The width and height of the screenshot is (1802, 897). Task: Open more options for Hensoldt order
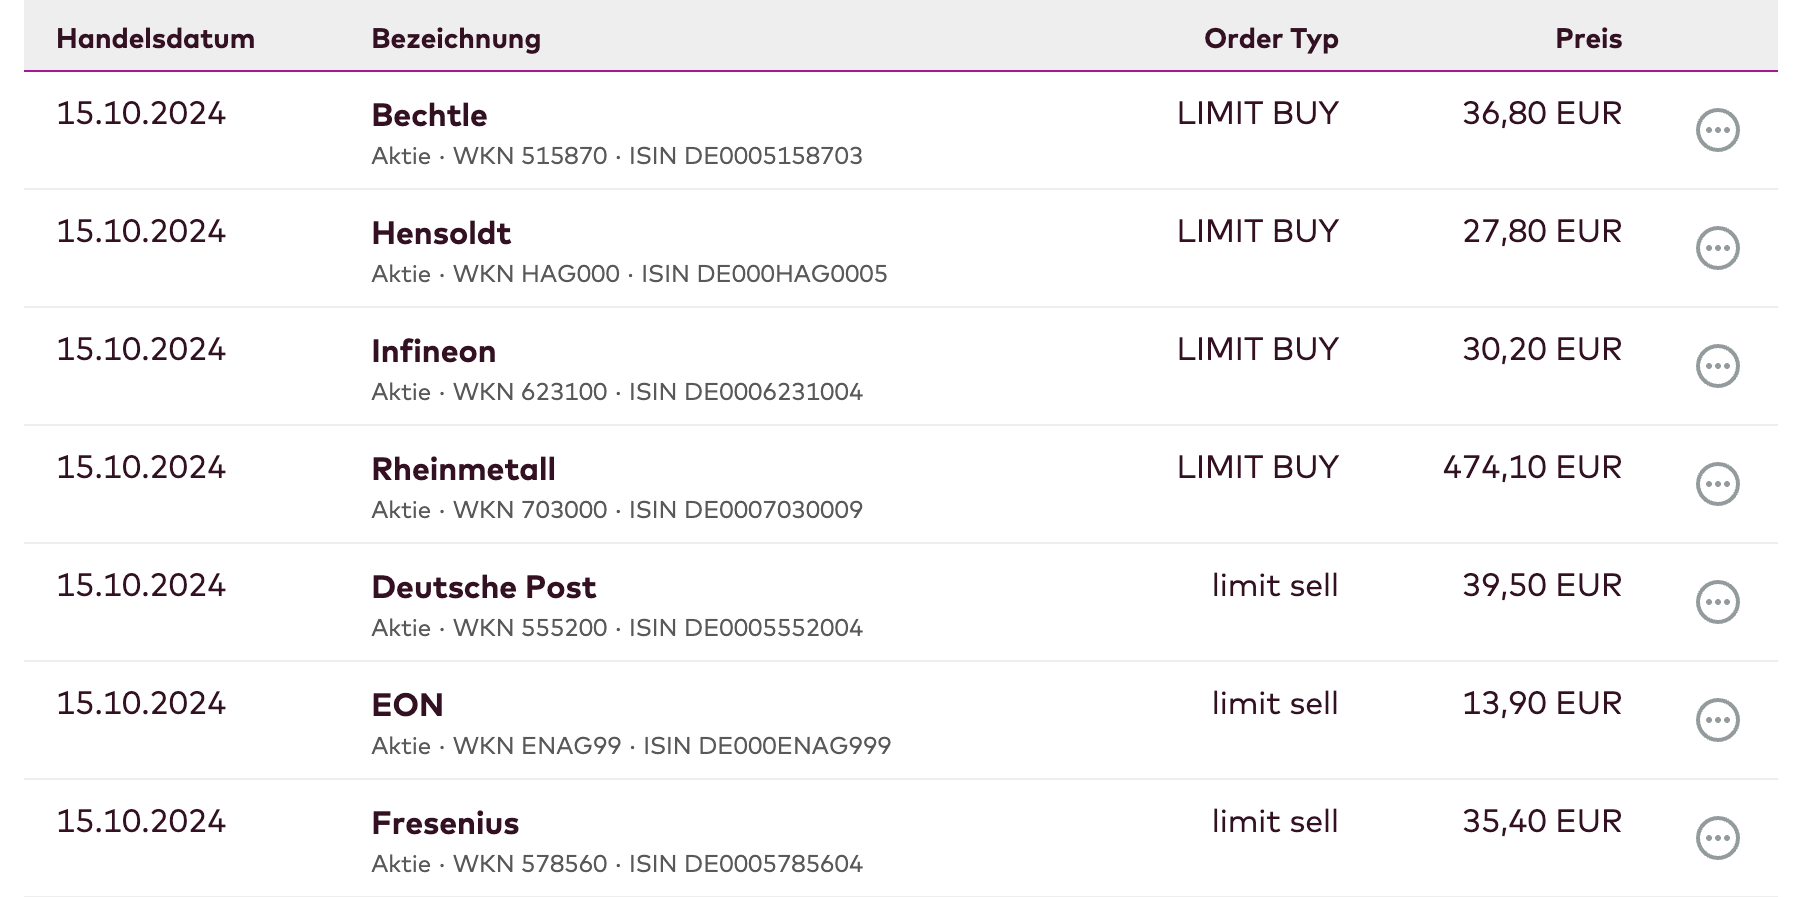[1717, 248]
